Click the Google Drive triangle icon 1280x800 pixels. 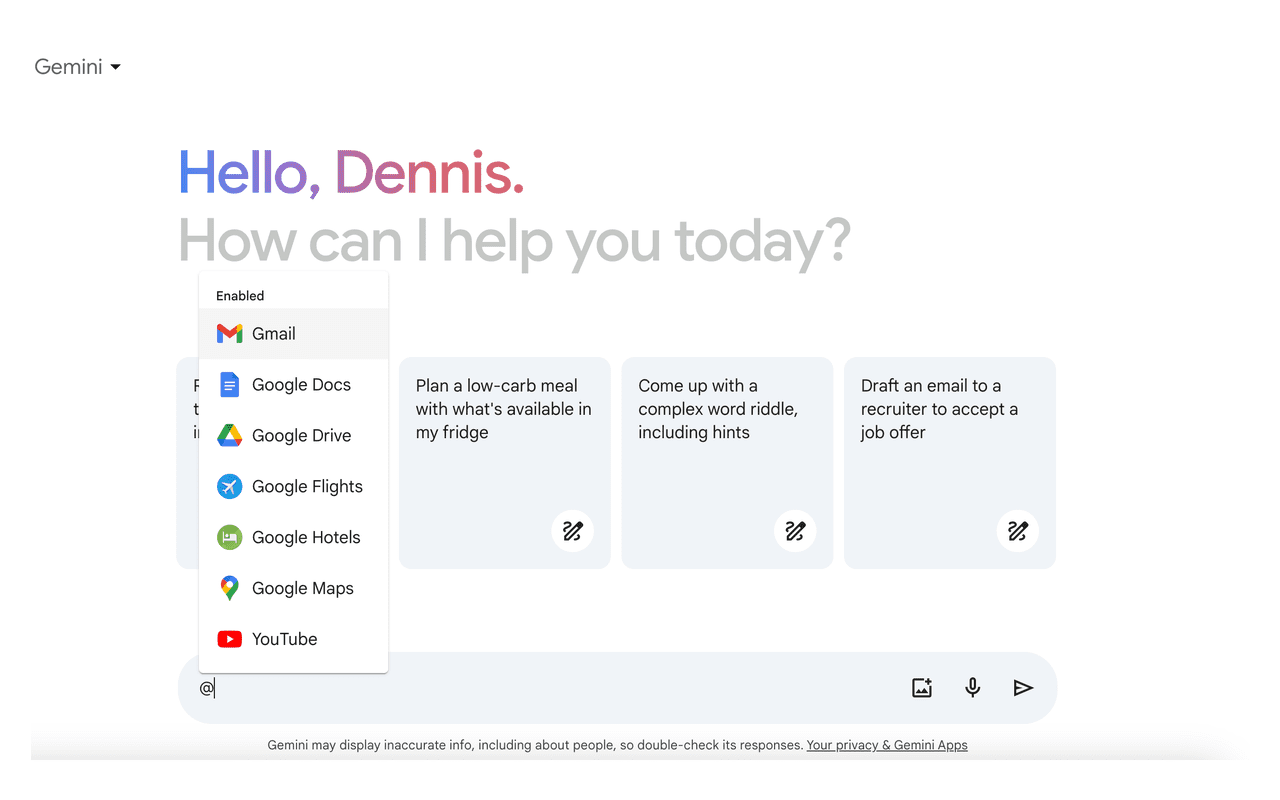[x=229, y=436]
